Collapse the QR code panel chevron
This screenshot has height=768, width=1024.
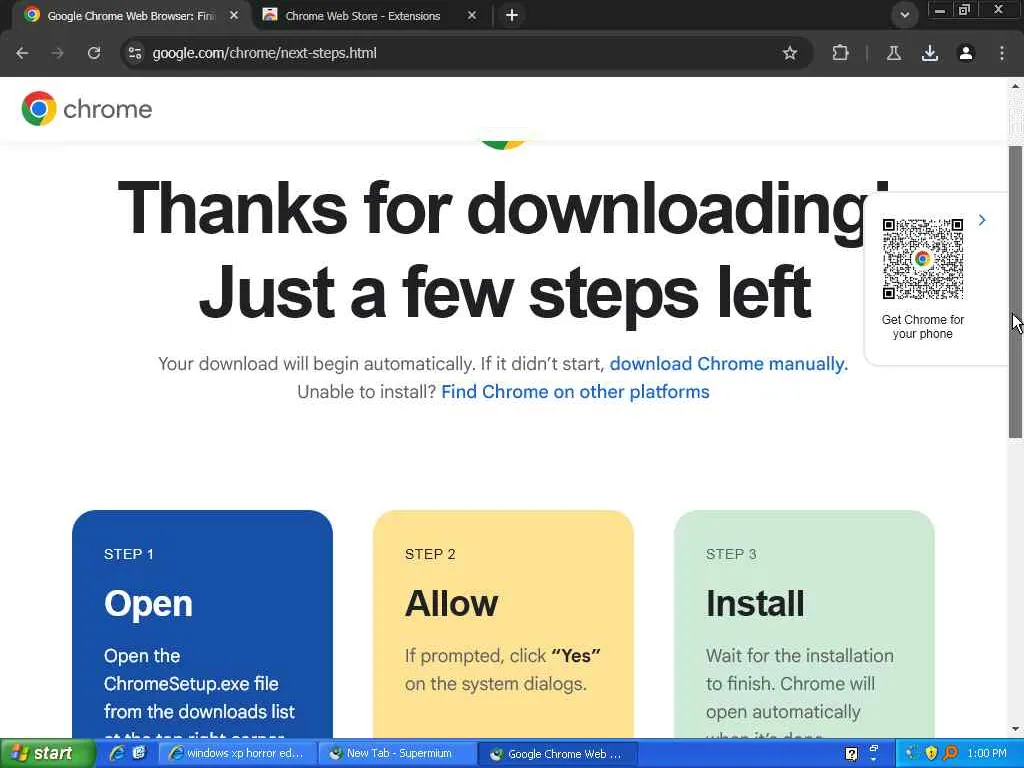pos(982,221)
